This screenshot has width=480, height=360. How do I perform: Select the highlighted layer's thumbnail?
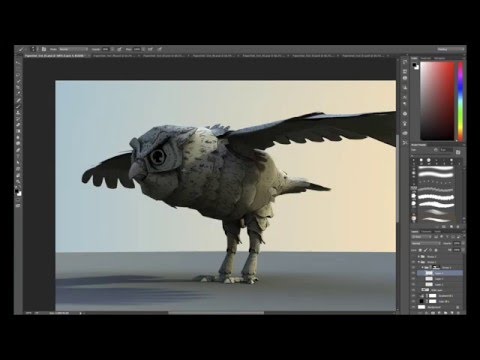click(429, 273)
